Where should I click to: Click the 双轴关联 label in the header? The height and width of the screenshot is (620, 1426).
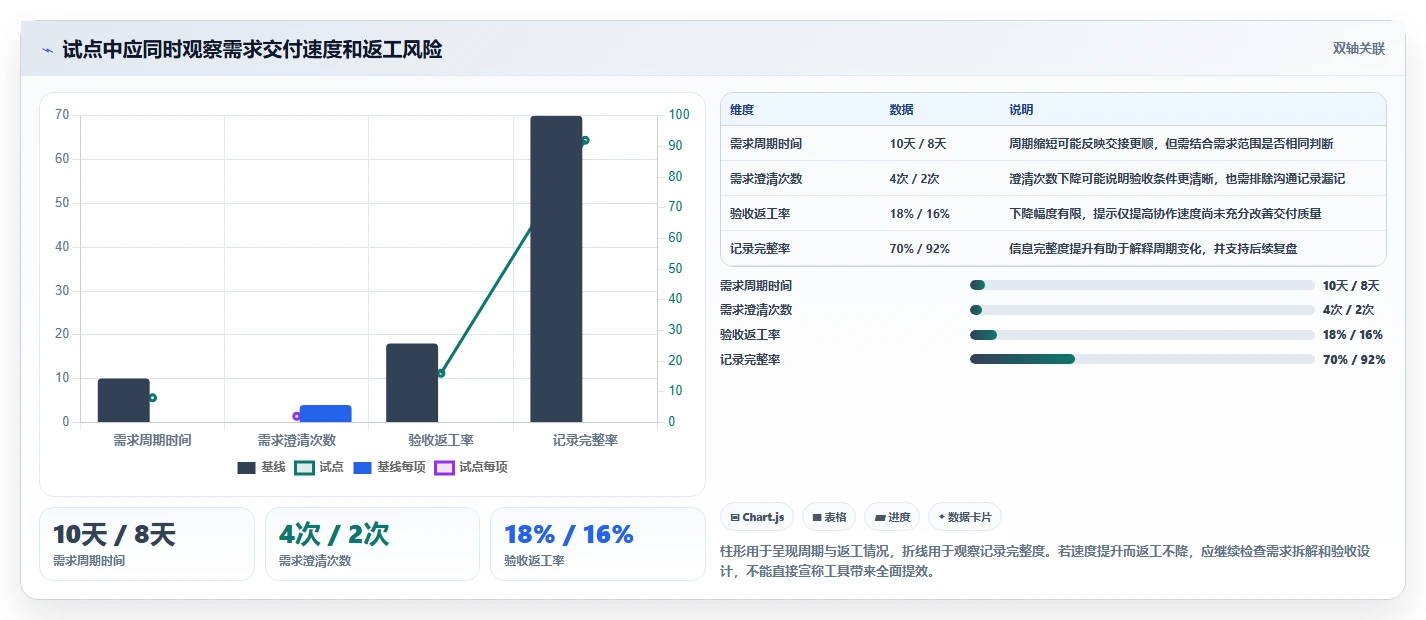1359,49
